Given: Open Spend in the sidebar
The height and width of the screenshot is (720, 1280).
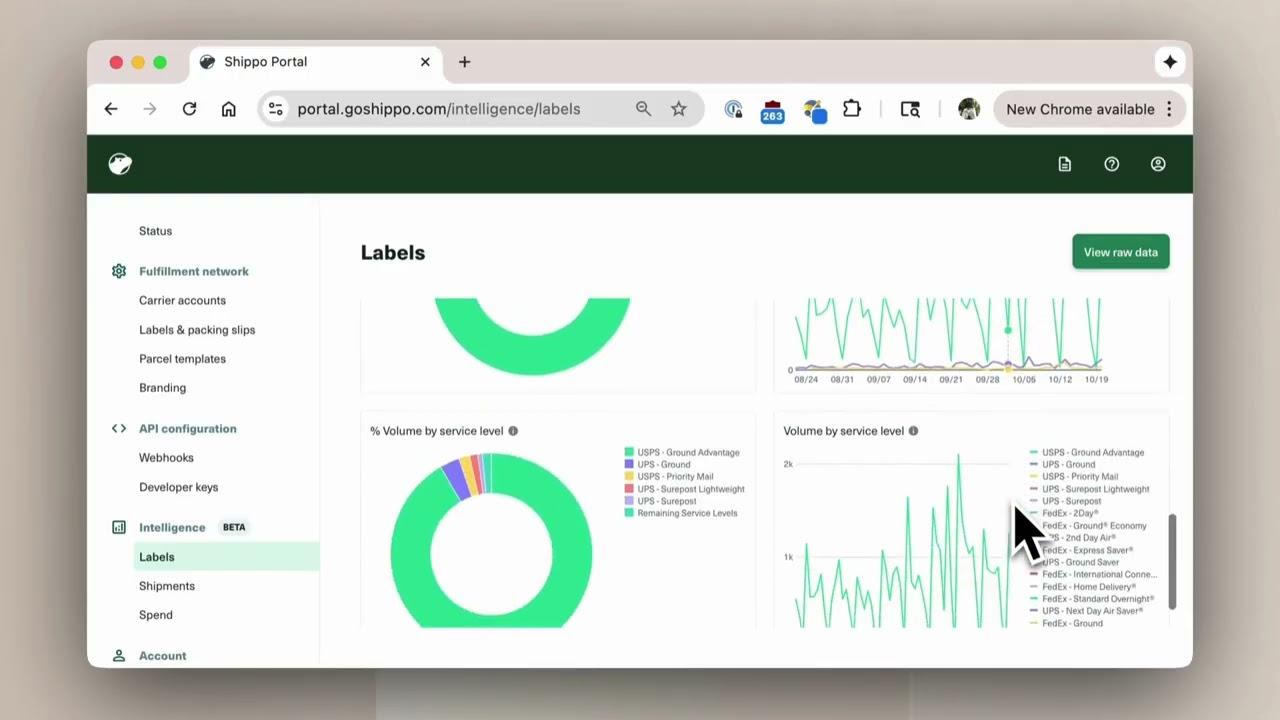Looking at the screenshot, I should pyautogui.click(x=156, y=615).
